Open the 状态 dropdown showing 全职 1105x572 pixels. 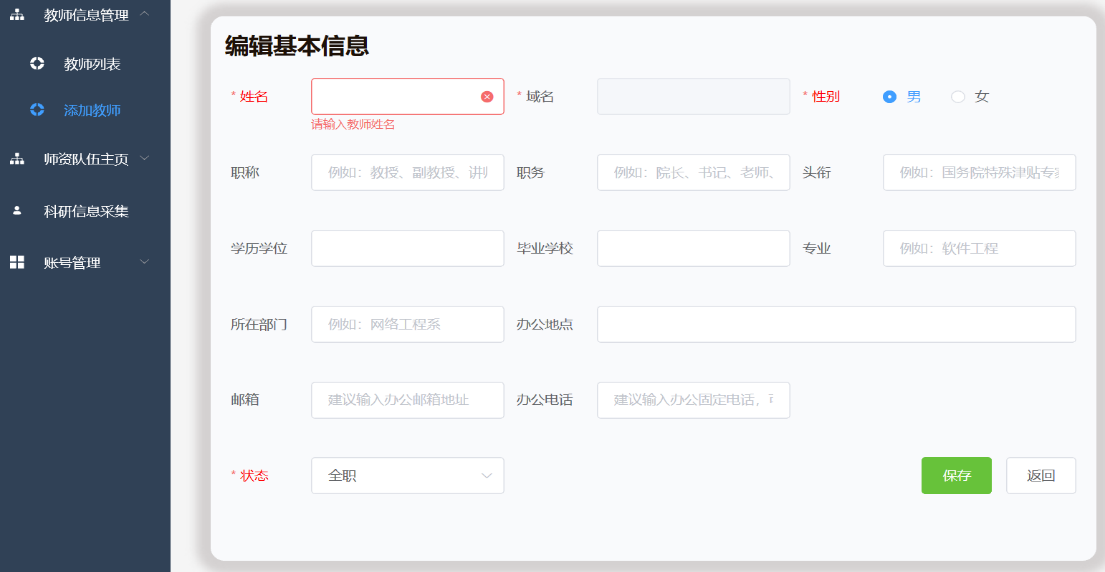(407, 476)
